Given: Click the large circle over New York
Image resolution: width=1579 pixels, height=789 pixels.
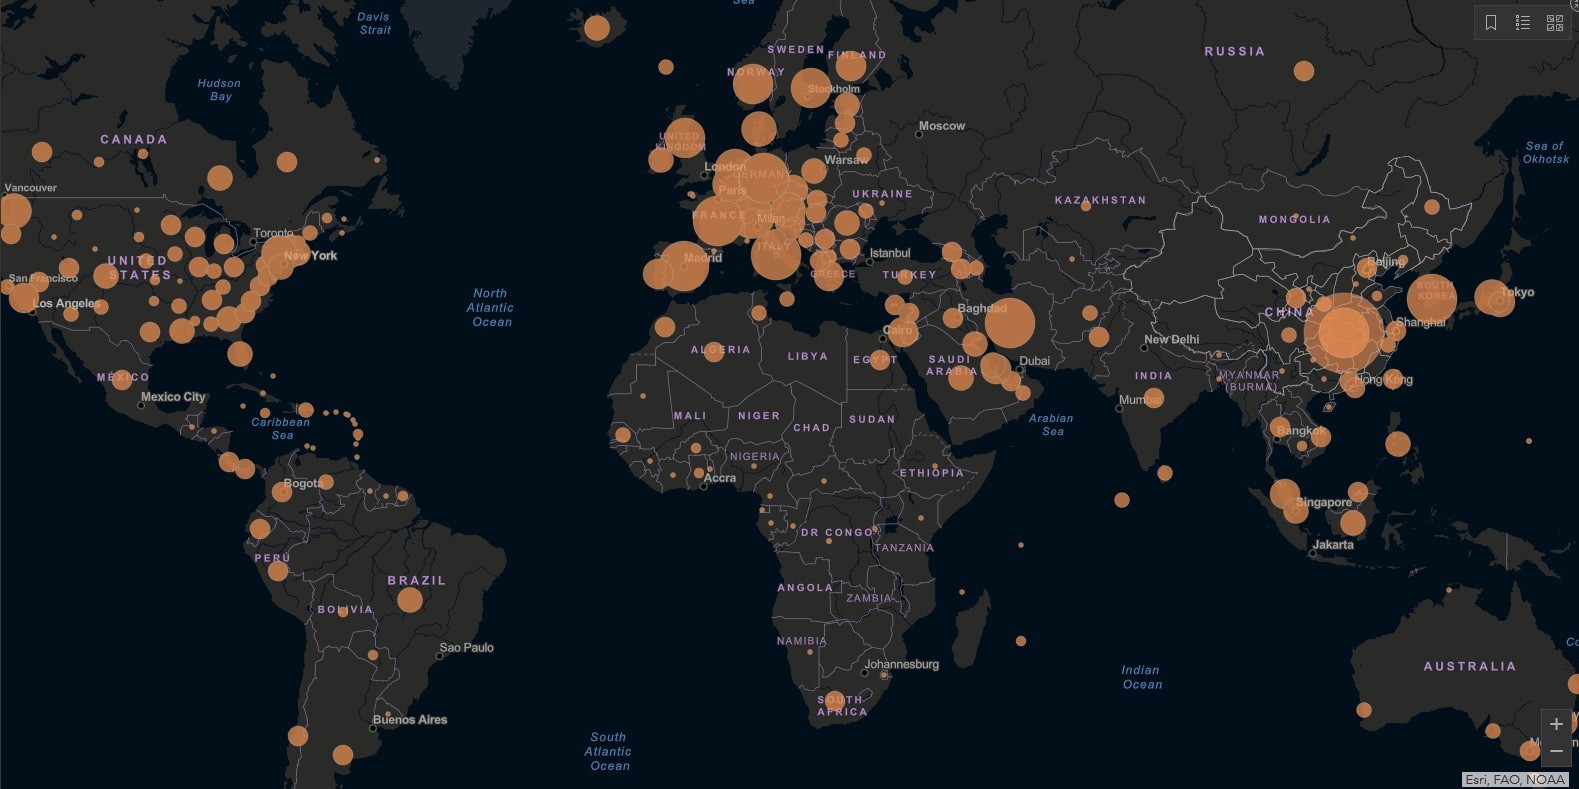Looking at the screenshot, I should tap(283, 255).
